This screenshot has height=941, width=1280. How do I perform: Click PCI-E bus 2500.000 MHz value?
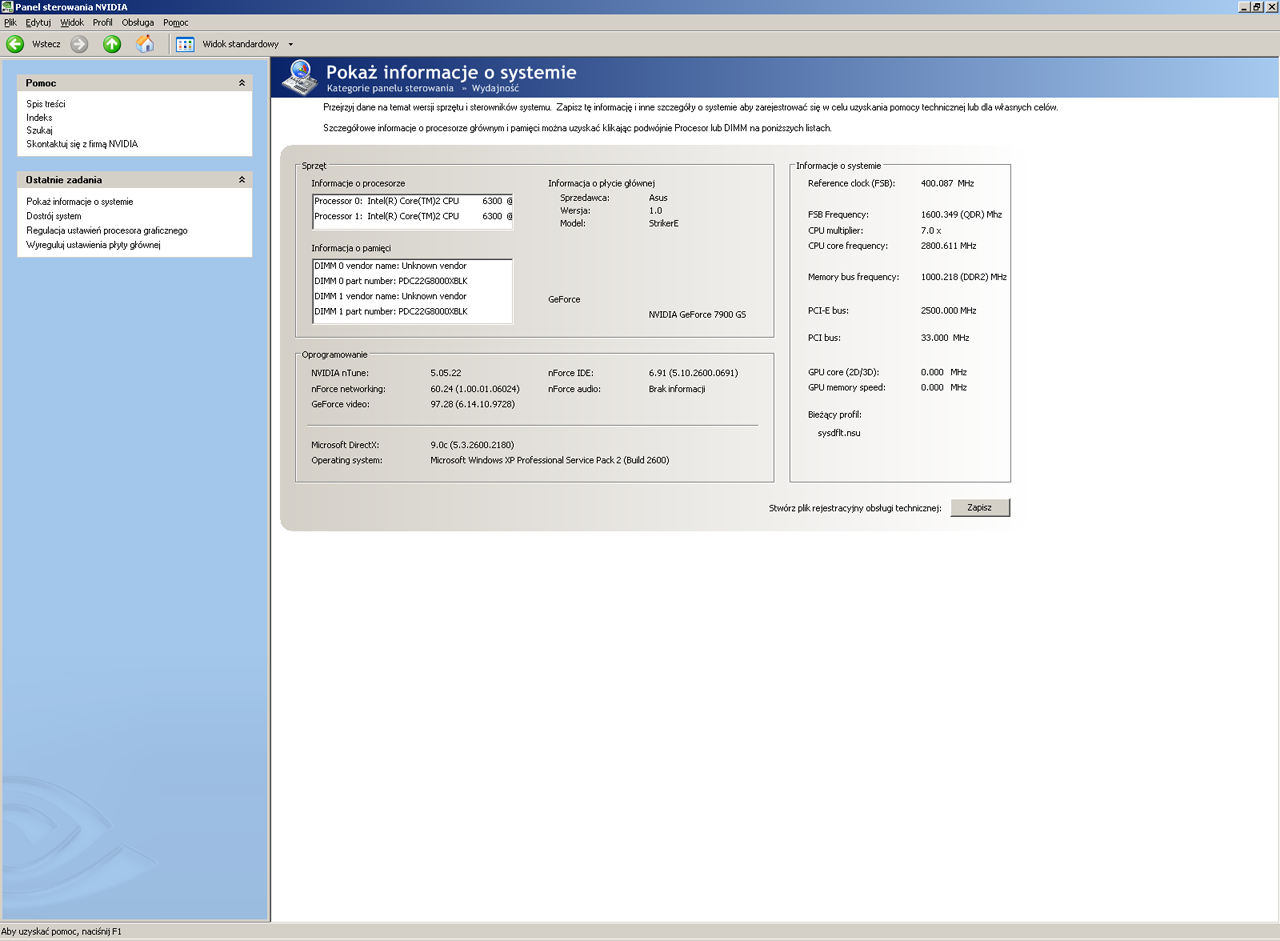tap(948, 311)
